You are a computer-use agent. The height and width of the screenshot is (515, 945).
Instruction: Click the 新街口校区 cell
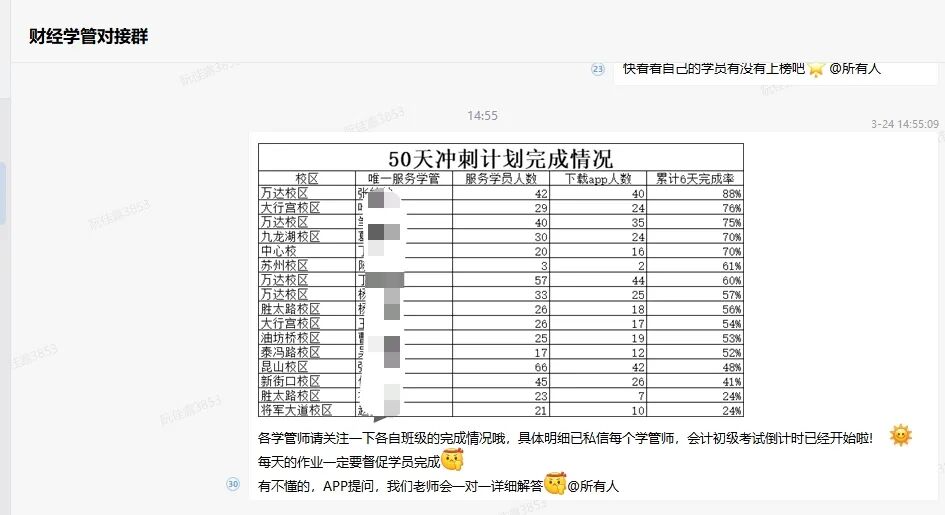pyautogui.click(x=307, y=381)
